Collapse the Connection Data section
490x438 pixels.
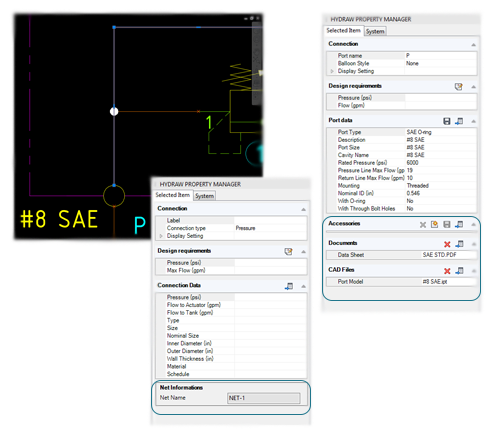[x=303, y=286]
